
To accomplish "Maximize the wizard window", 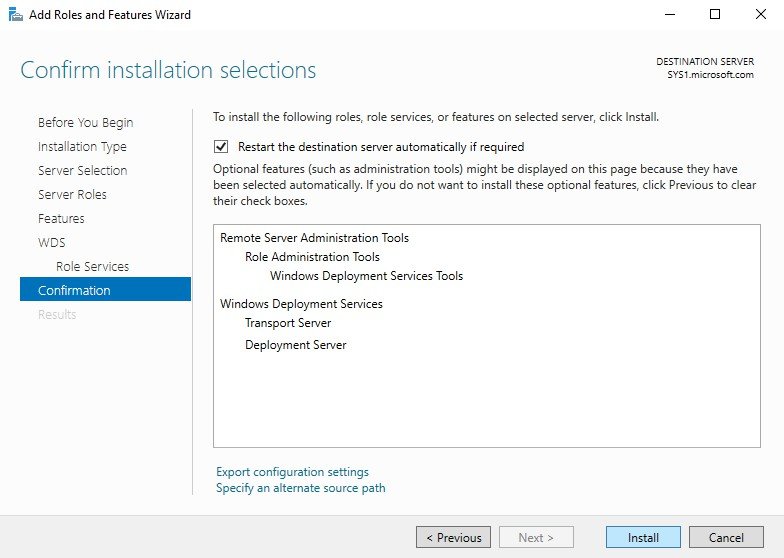I will point(715,14).
